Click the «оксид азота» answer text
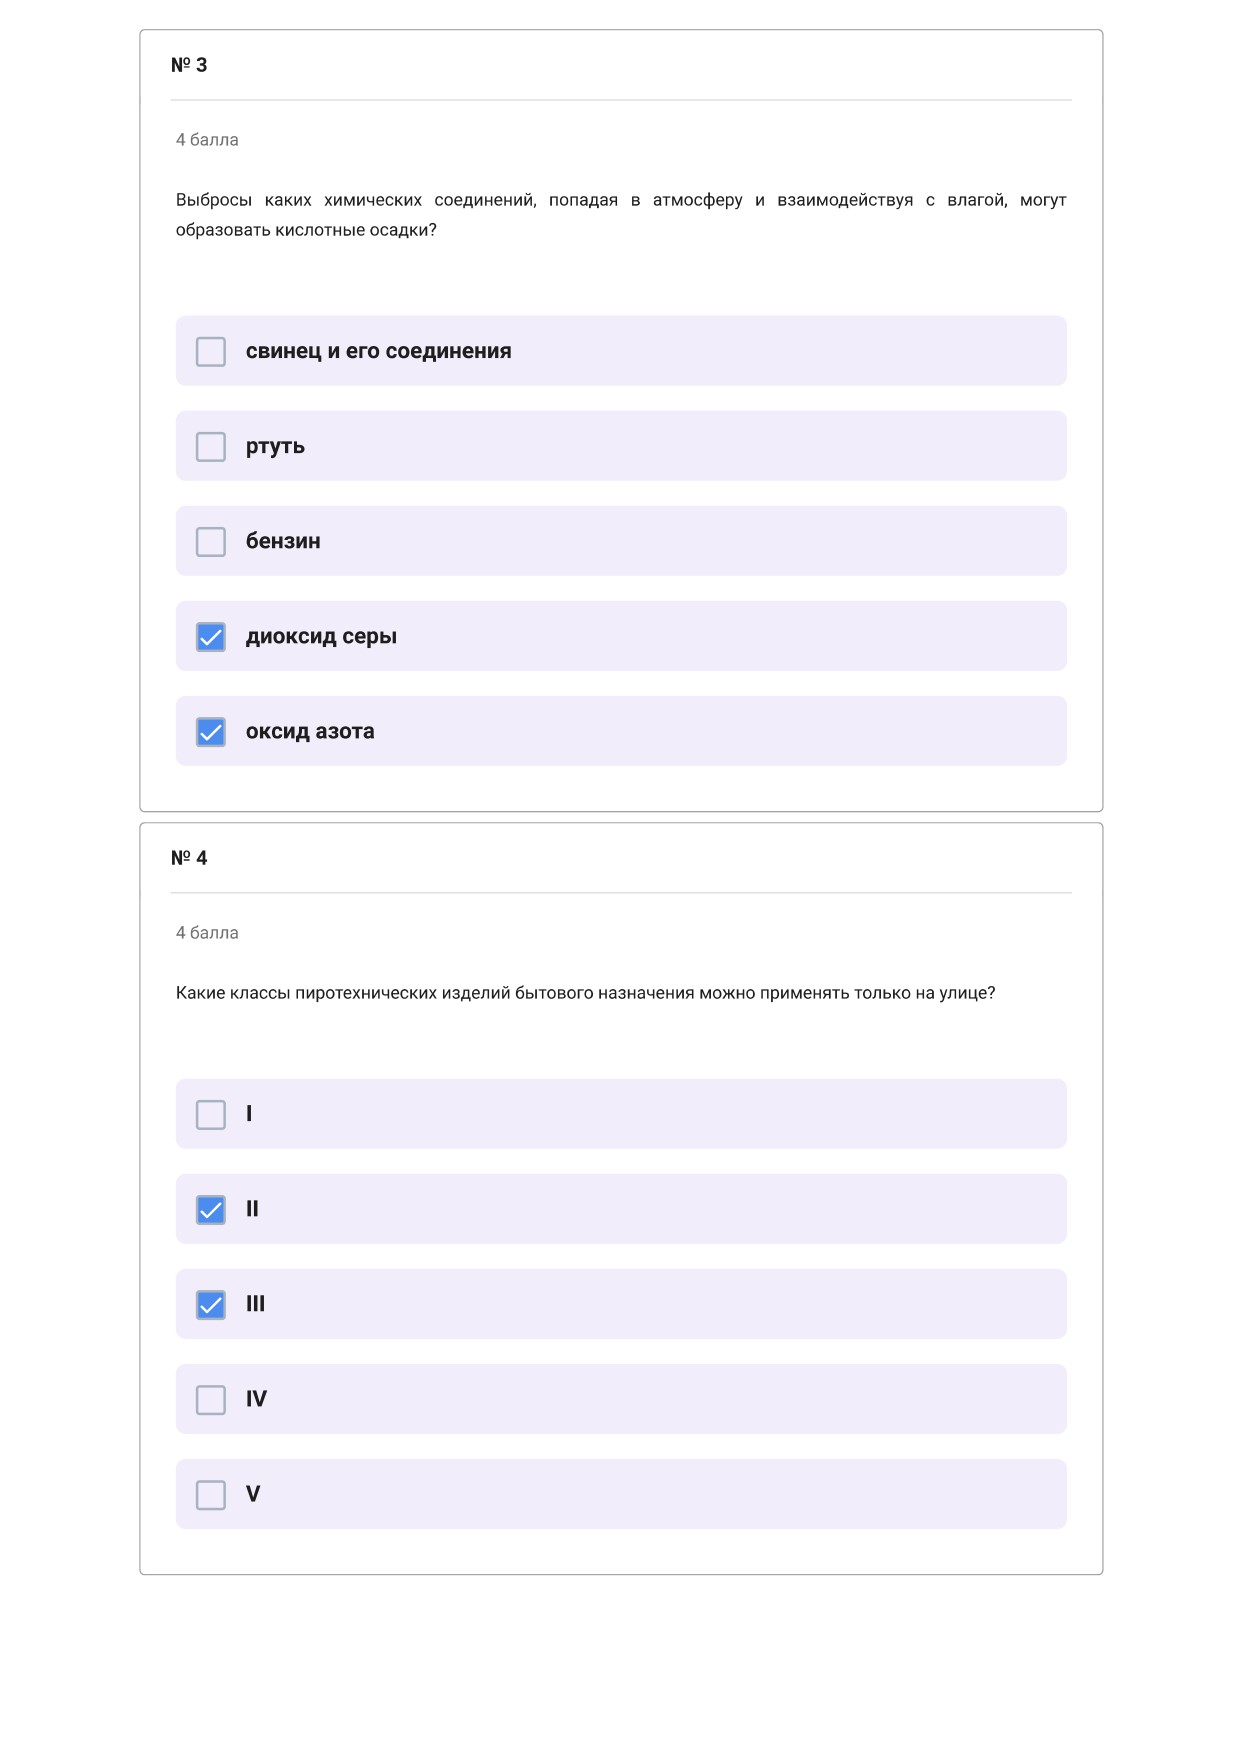 coord(310,732)
